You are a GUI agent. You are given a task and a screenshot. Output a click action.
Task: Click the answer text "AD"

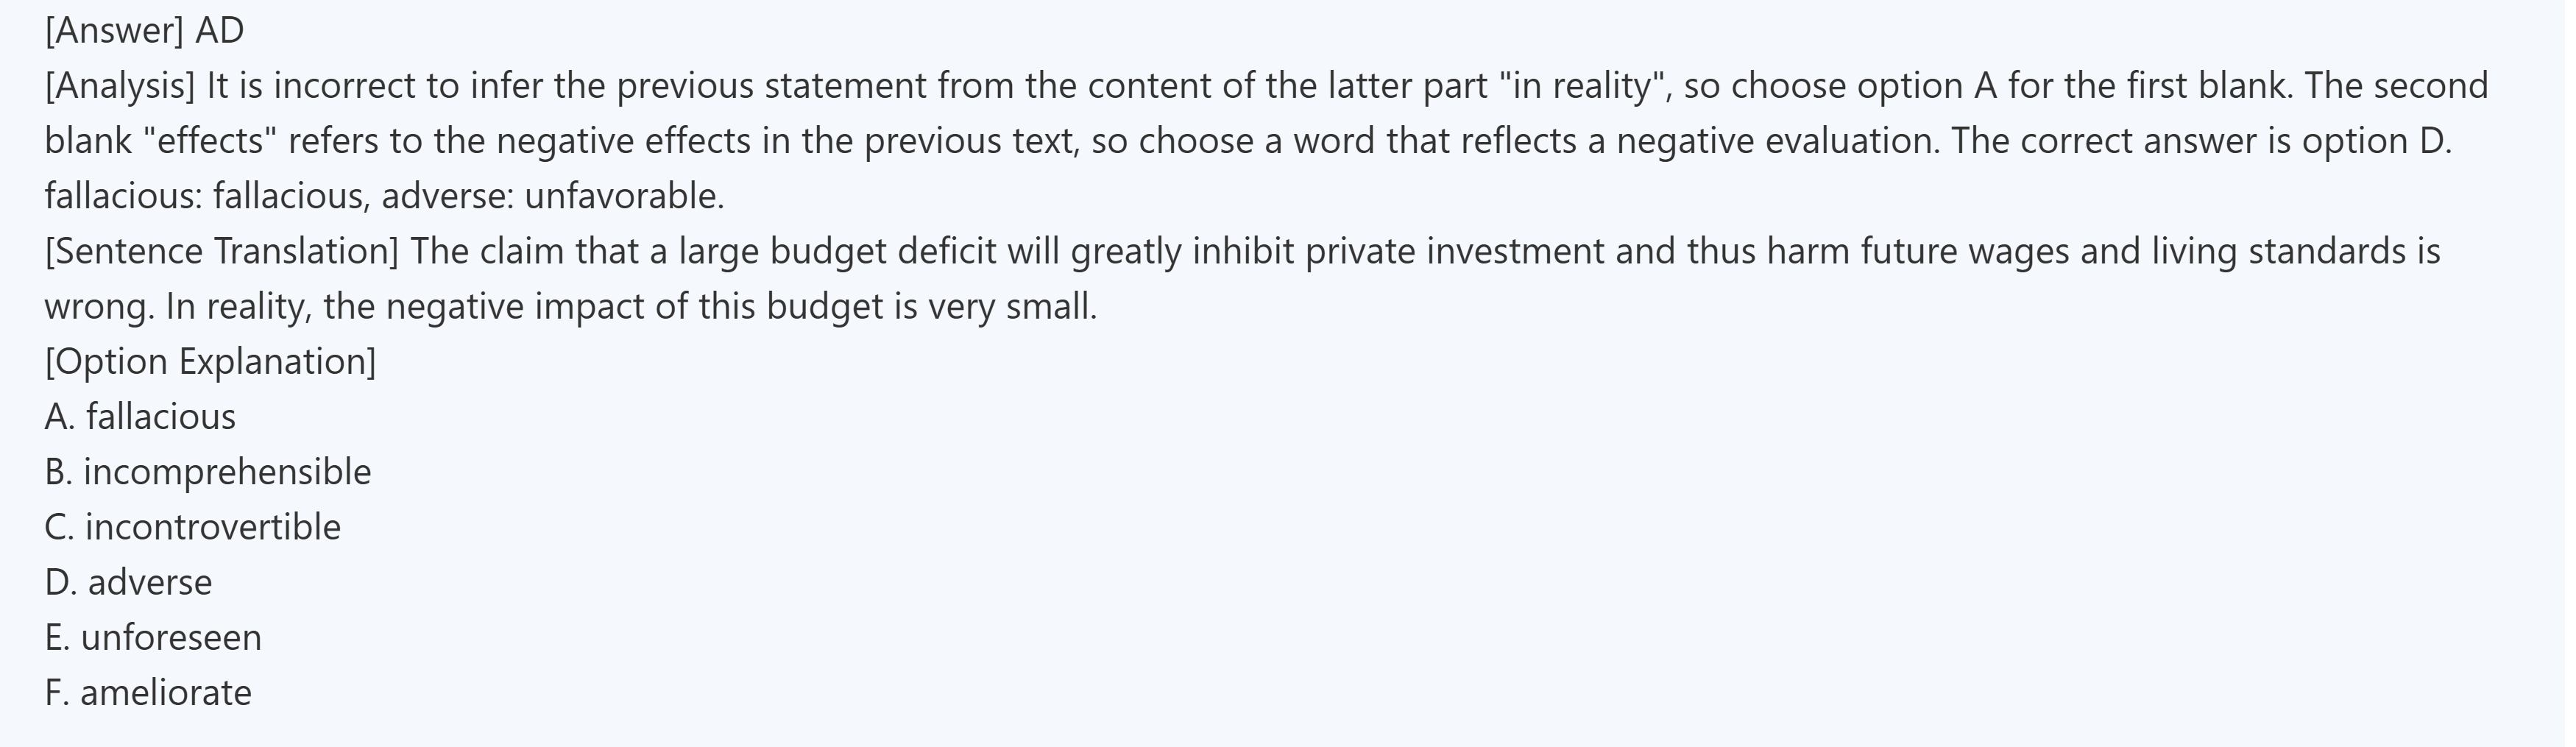219,31
